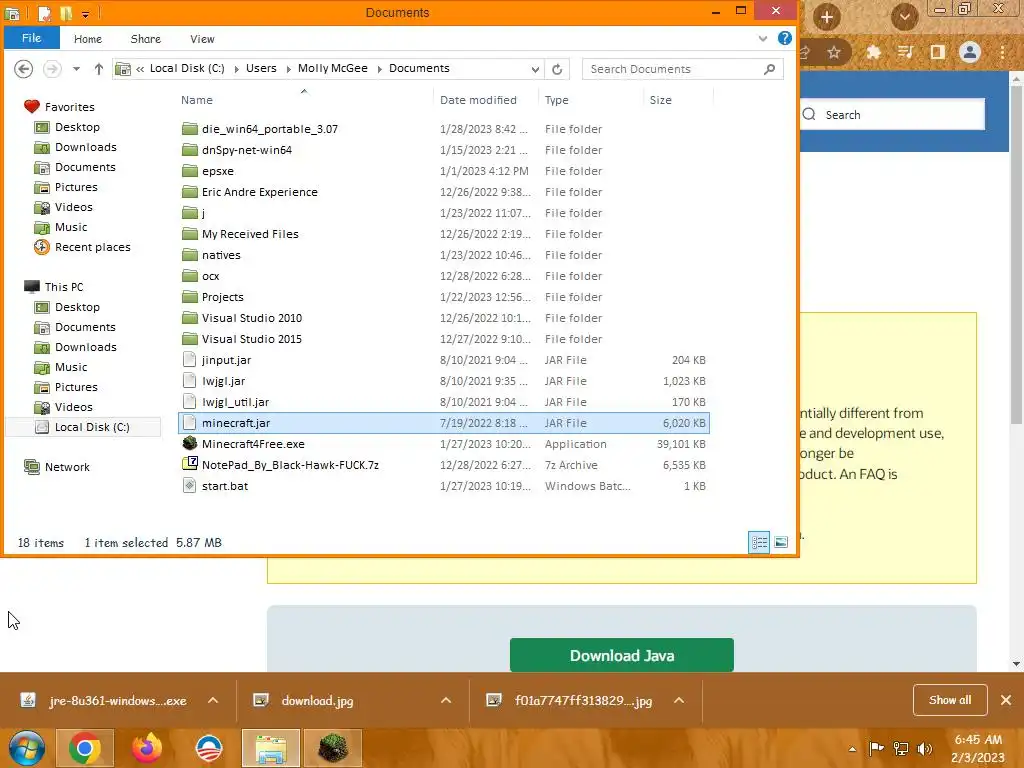The height and width of the screenshot is (768, 1024).
Task: Select the minecraft.jar file
Action: tap(443, 423)
